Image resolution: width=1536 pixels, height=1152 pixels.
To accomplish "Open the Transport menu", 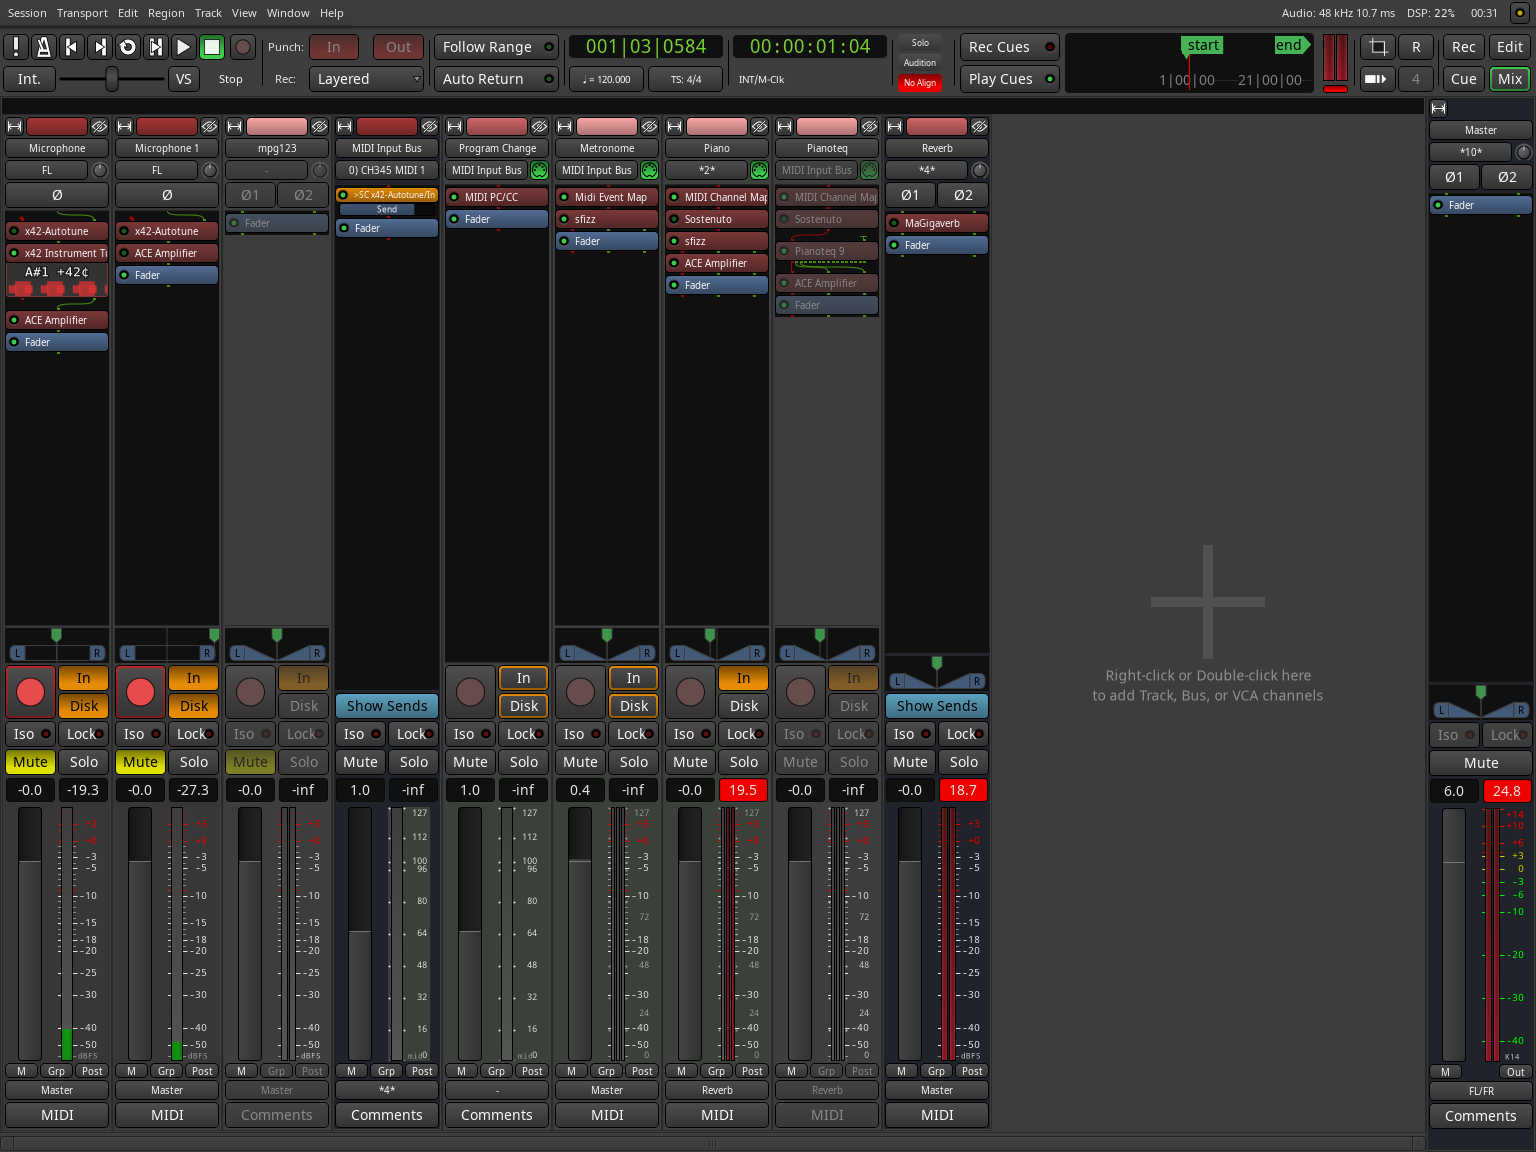I will 82,13.
